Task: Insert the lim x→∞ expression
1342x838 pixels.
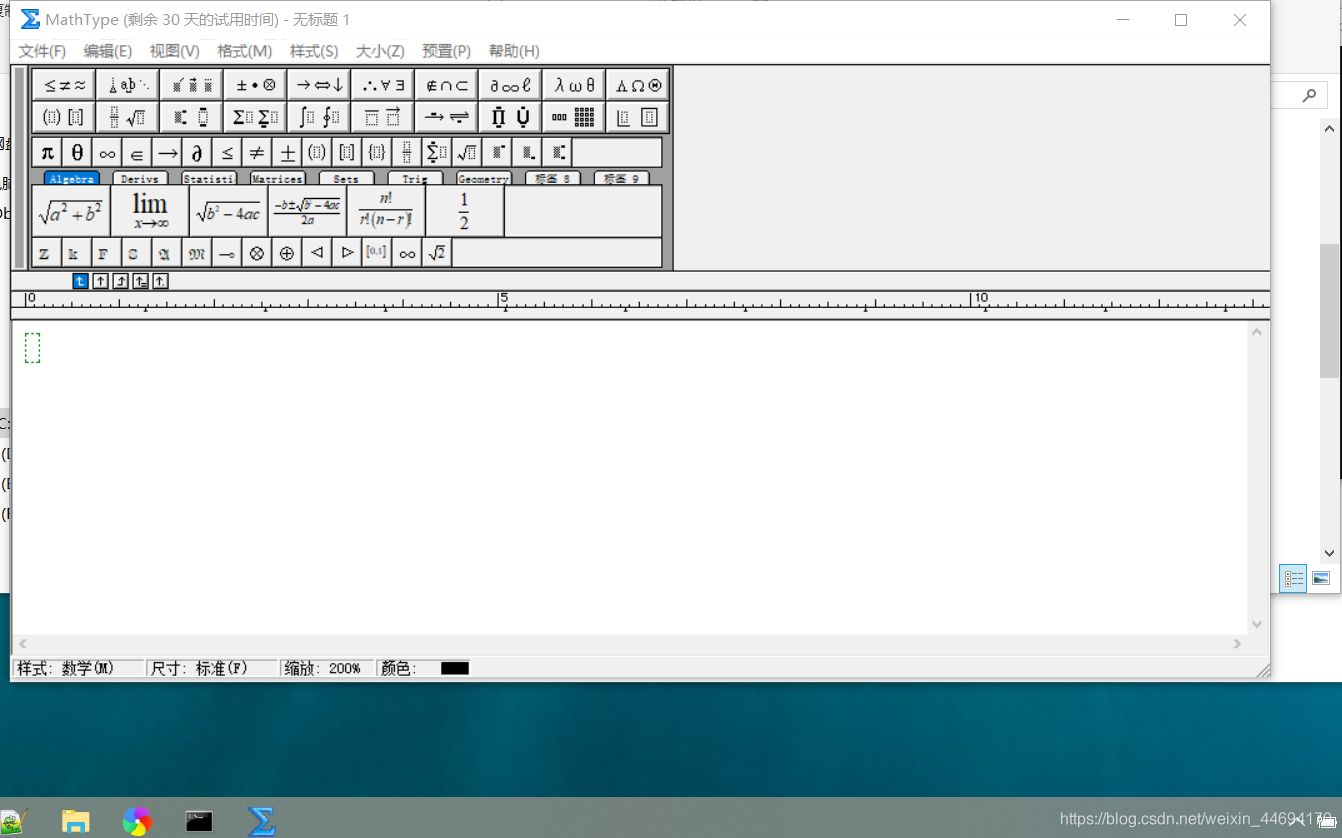Action: tap(150, 211)
